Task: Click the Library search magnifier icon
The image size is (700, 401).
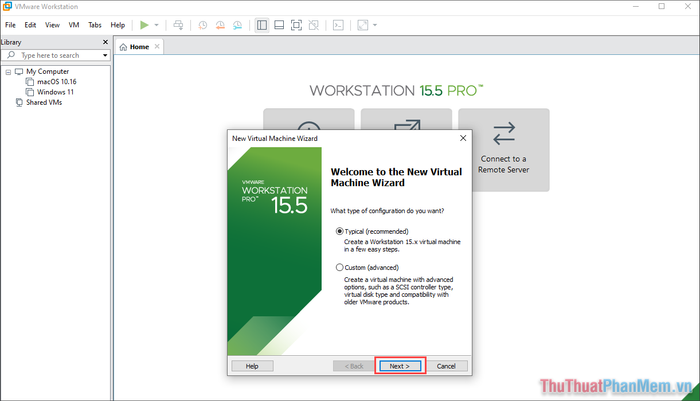Action: [x=11, y=55]
